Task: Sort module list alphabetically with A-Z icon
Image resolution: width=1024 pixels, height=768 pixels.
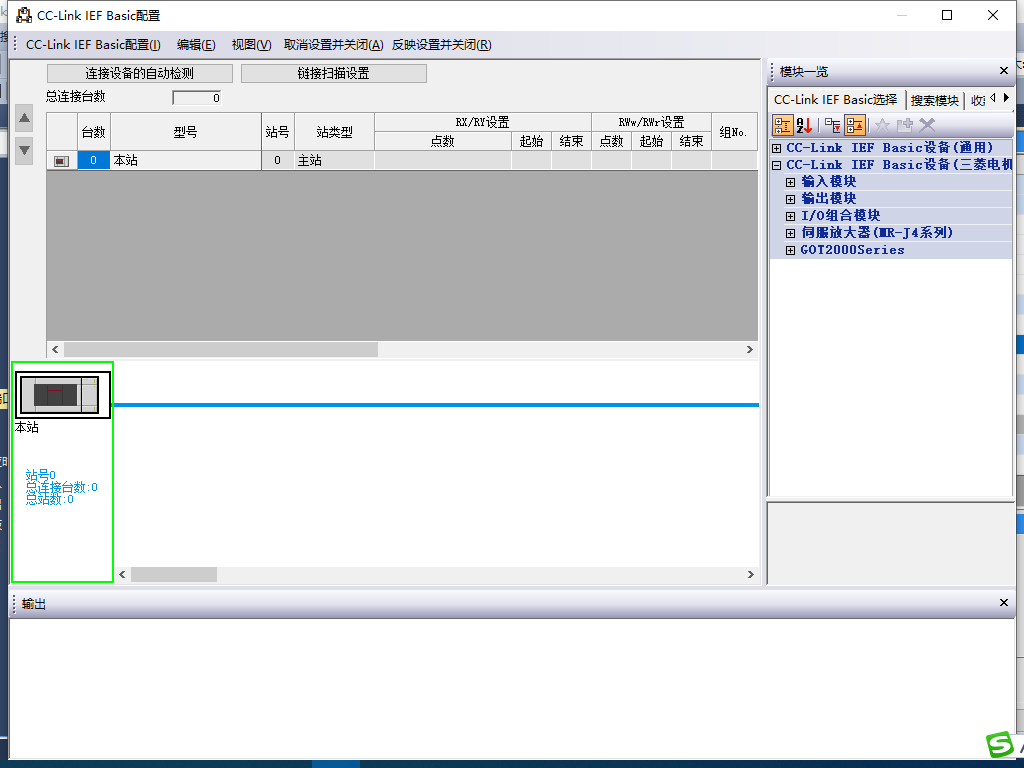Action: (805, 125)
